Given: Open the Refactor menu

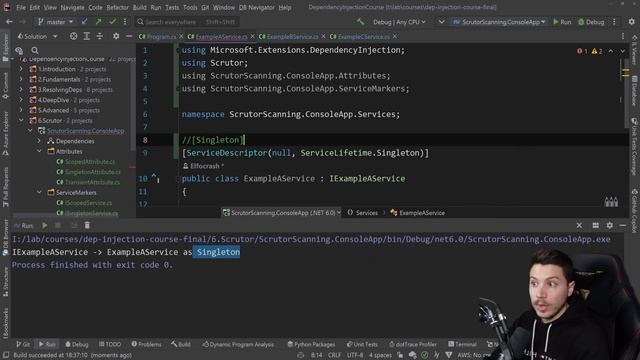Looking at the screenshot, I should click(118, 7).
